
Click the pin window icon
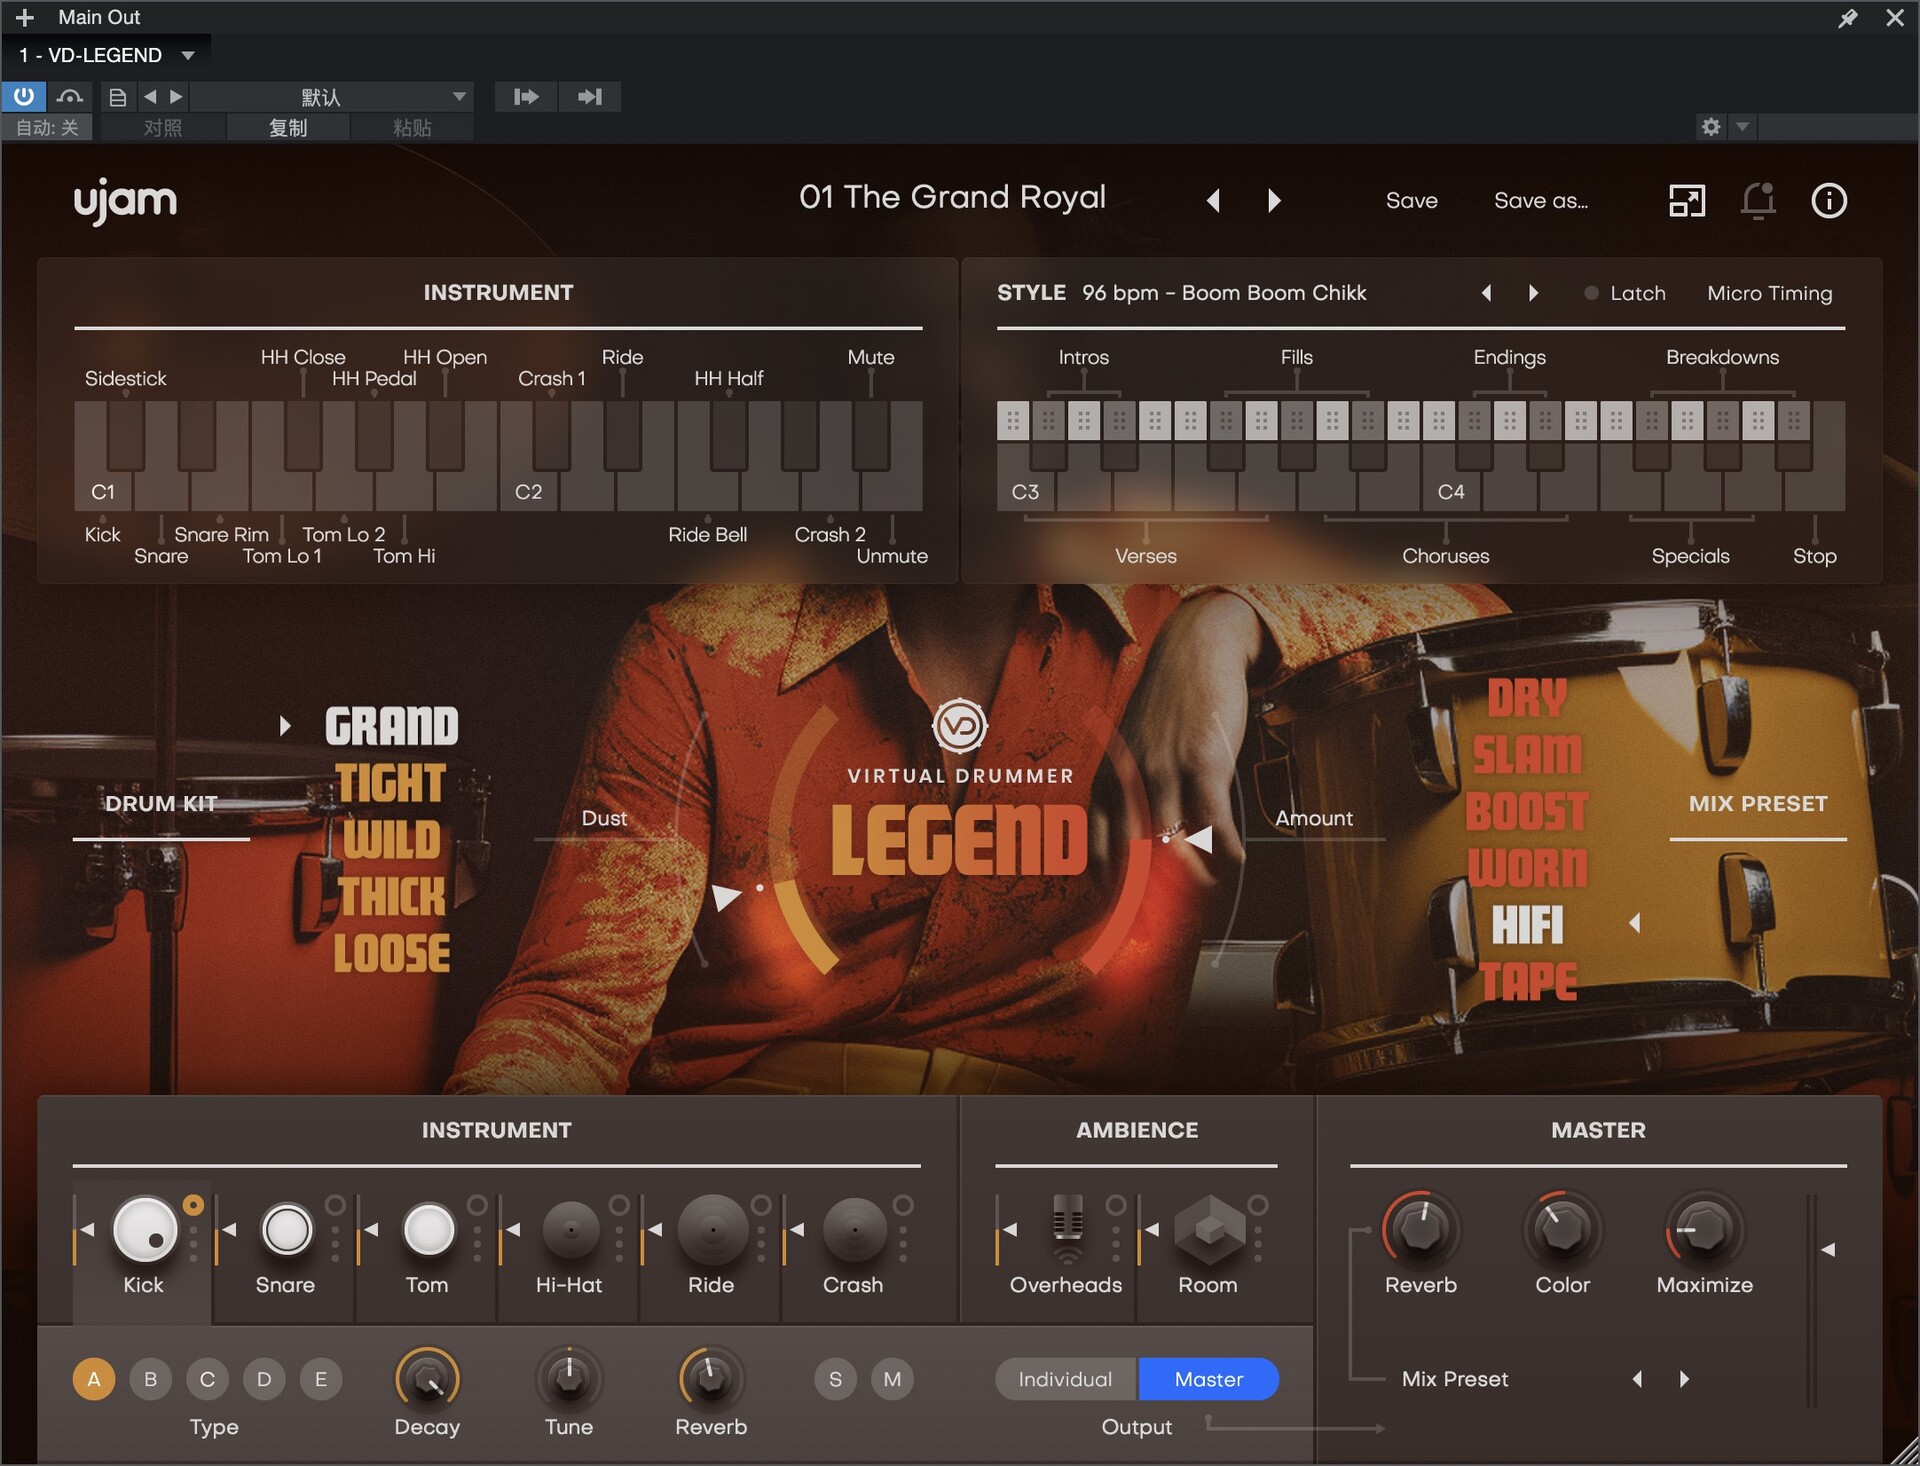tap(1848, 18)
